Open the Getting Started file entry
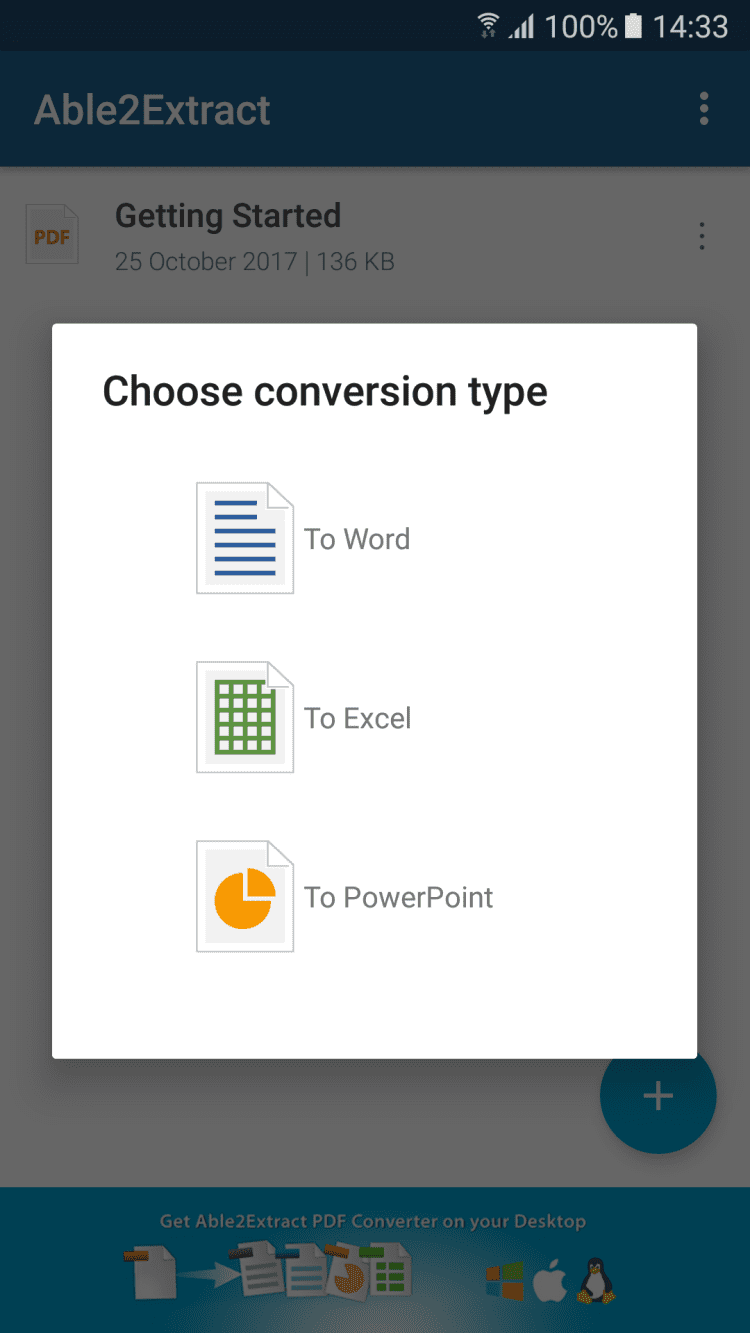750x1333 pixels. pos(228,216)
